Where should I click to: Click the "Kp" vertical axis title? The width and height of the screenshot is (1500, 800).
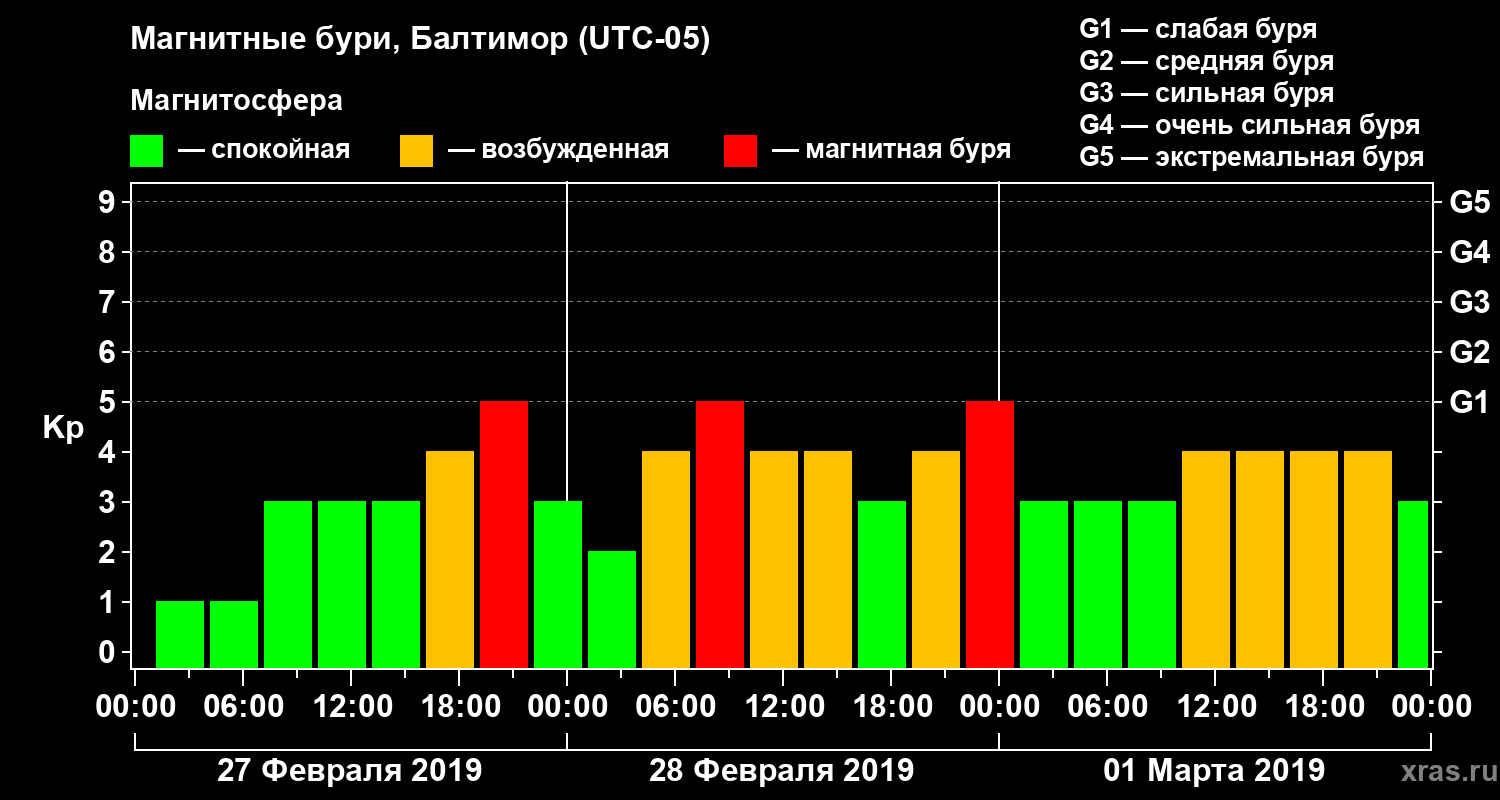point(63,428)
